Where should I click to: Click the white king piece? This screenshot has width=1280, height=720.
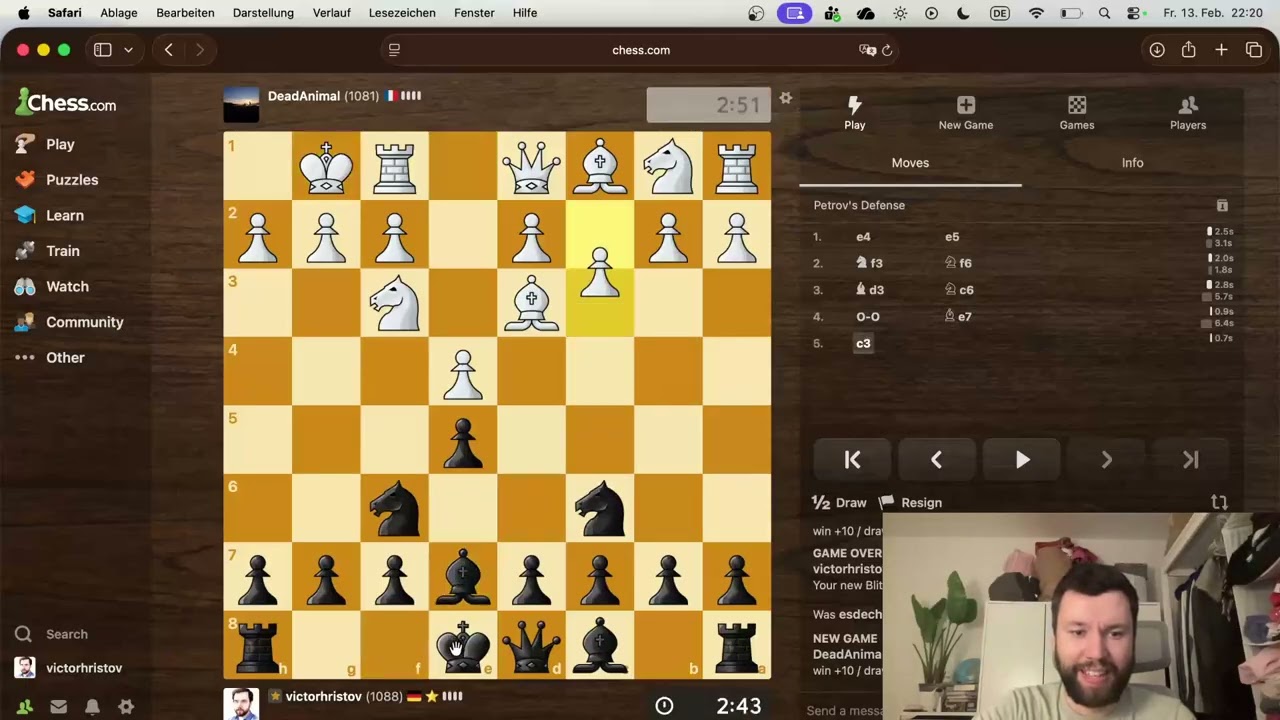click(326, 166)
